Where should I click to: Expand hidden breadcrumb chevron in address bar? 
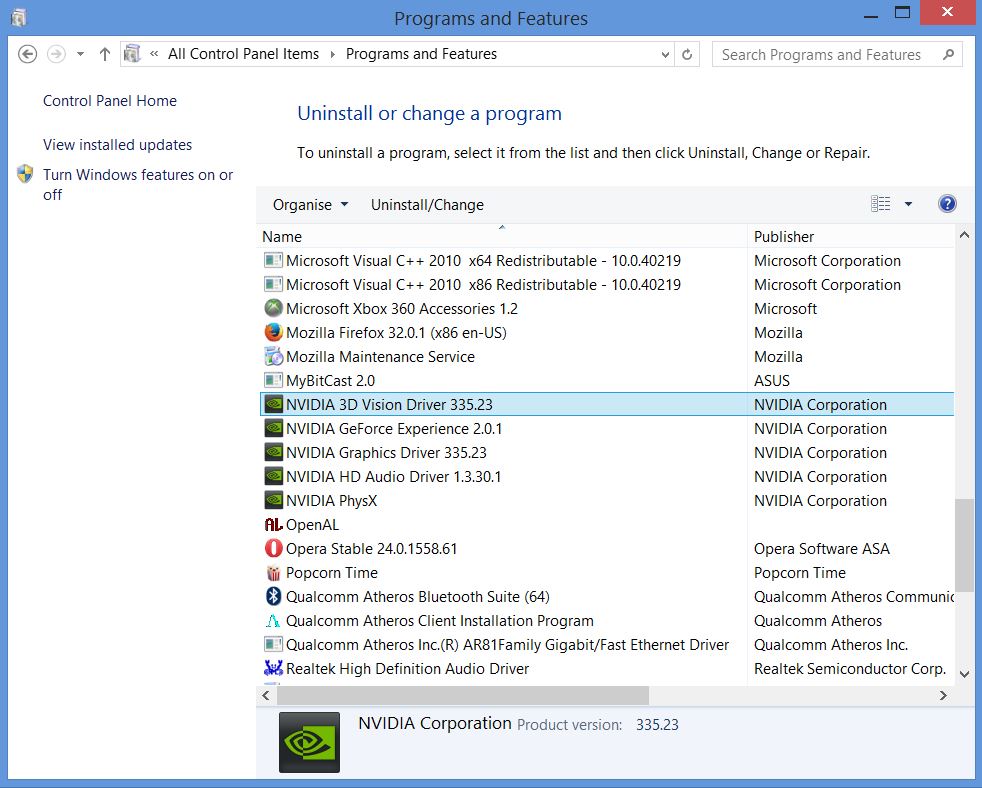(x=154, y=54)
